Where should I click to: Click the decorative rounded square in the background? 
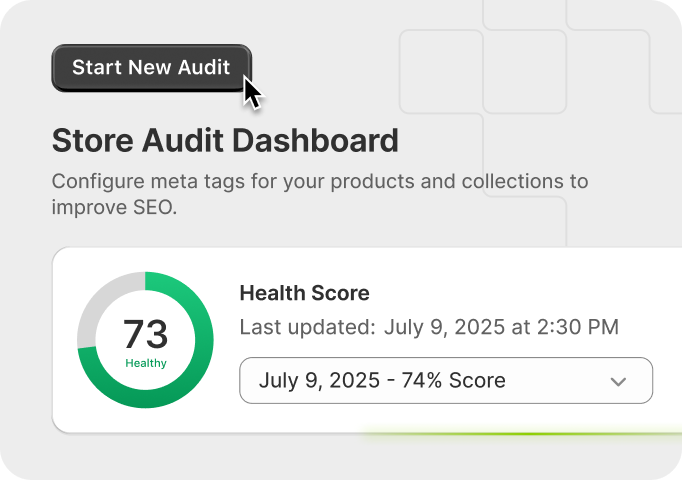tap(441, 72)
